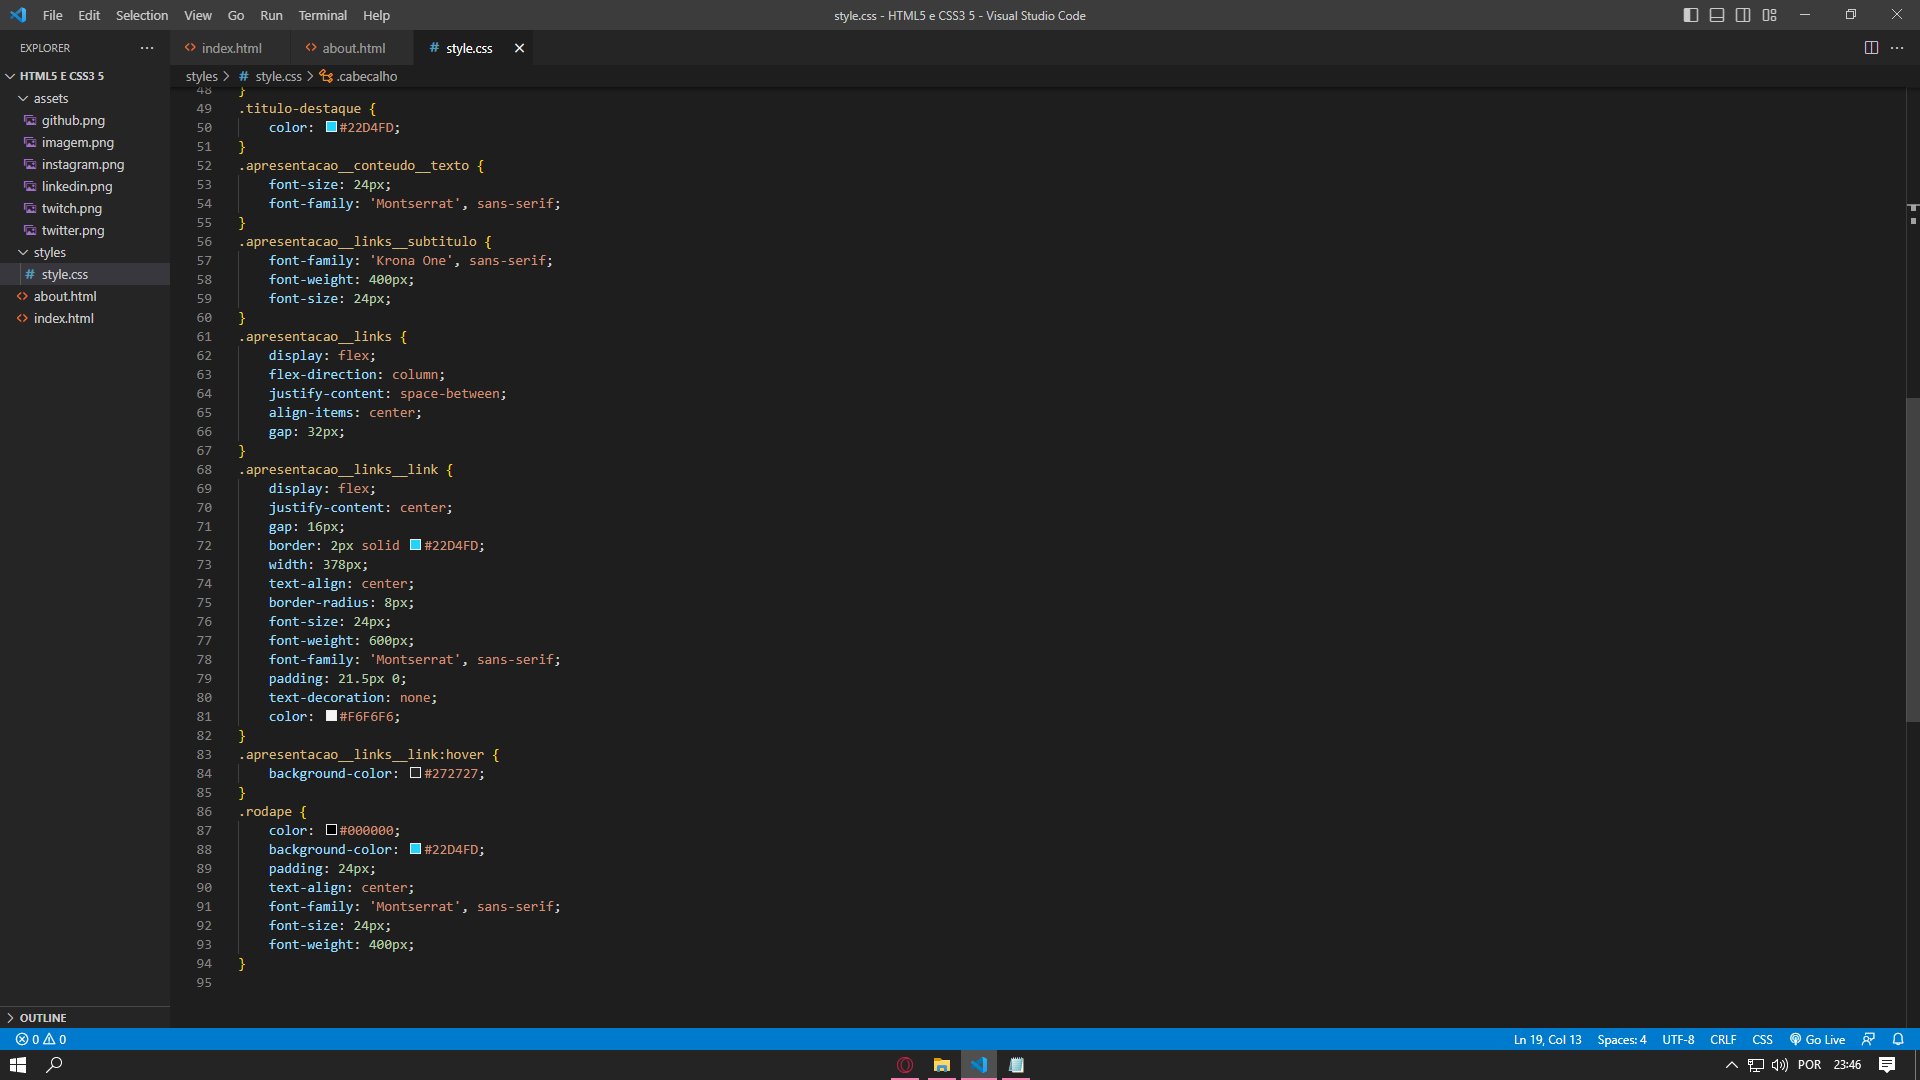Start Go Live server
1920x1080 pixels.
[1817, 1039]
